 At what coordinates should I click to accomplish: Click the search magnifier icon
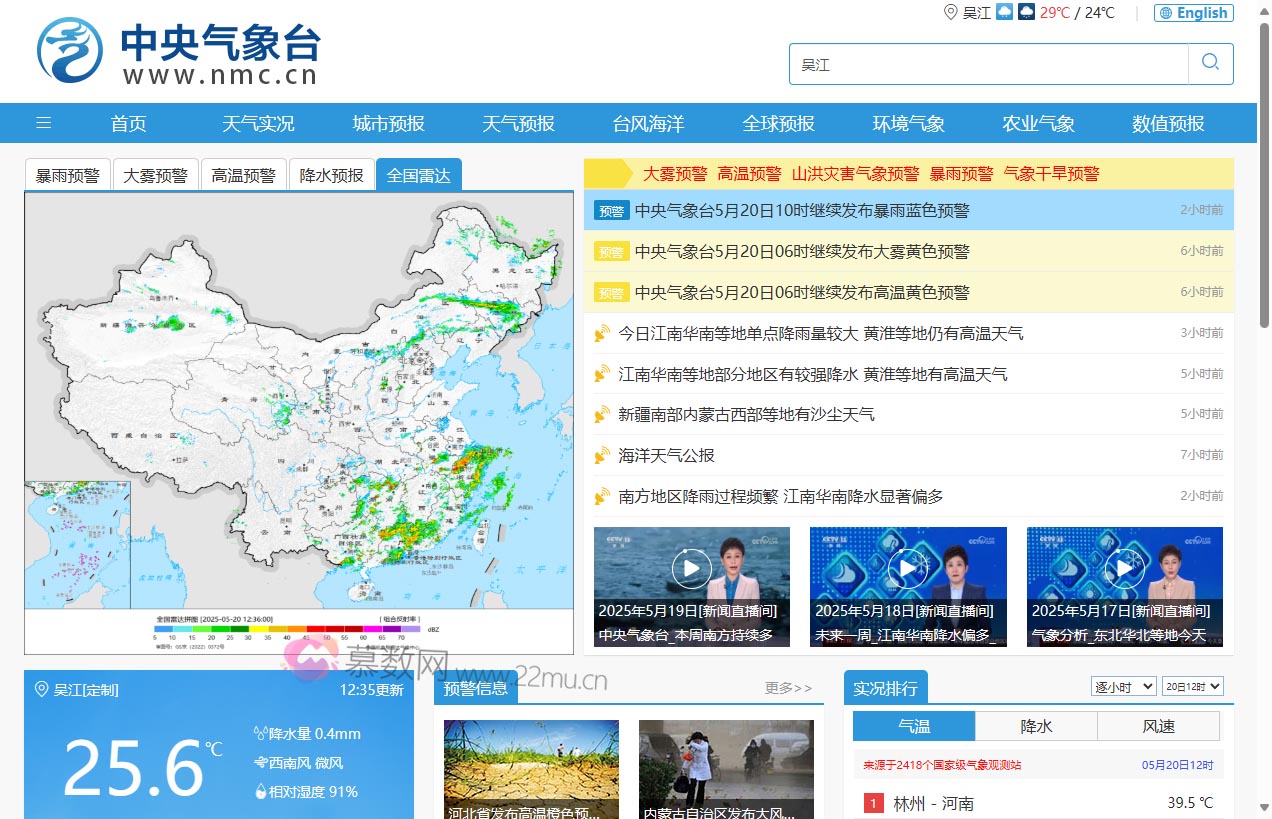[1210, 63]
